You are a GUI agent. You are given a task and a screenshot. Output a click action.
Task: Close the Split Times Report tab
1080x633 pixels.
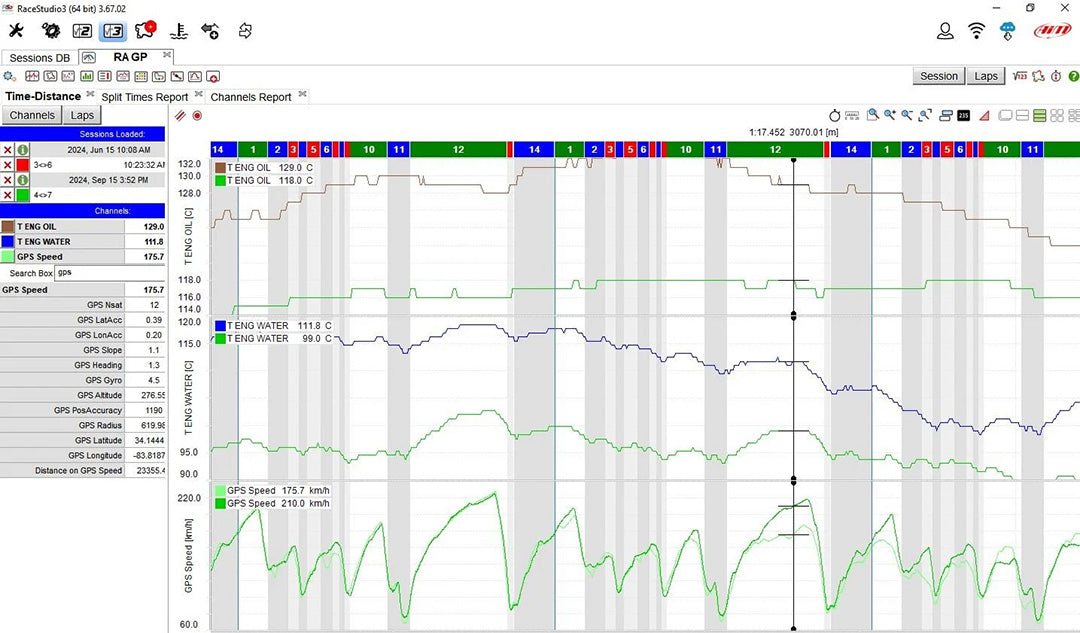point(198,94)
